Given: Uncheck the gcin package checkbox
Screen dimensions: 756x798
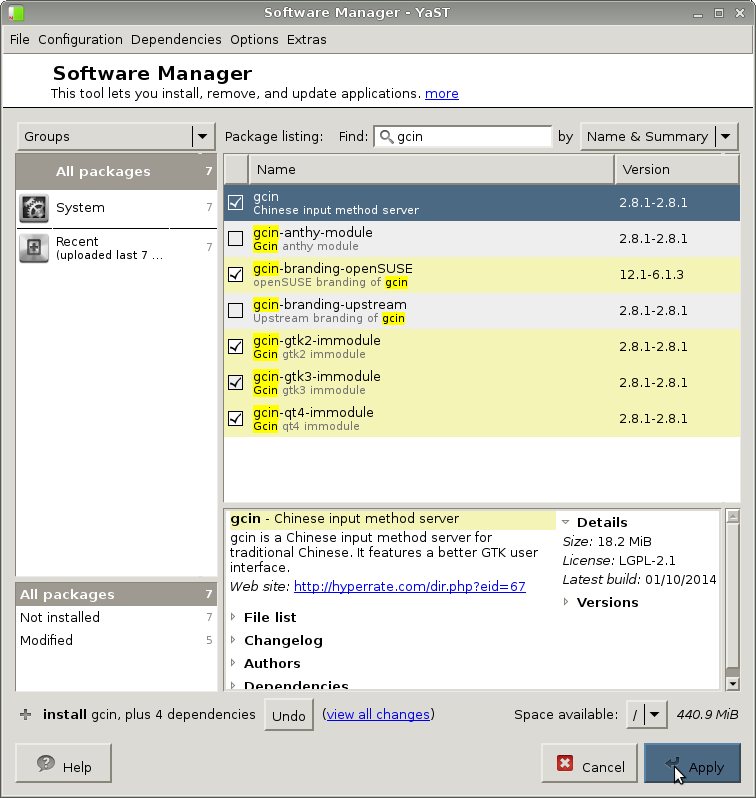Looking at the screenshot, I should click(x=236, y=203).
